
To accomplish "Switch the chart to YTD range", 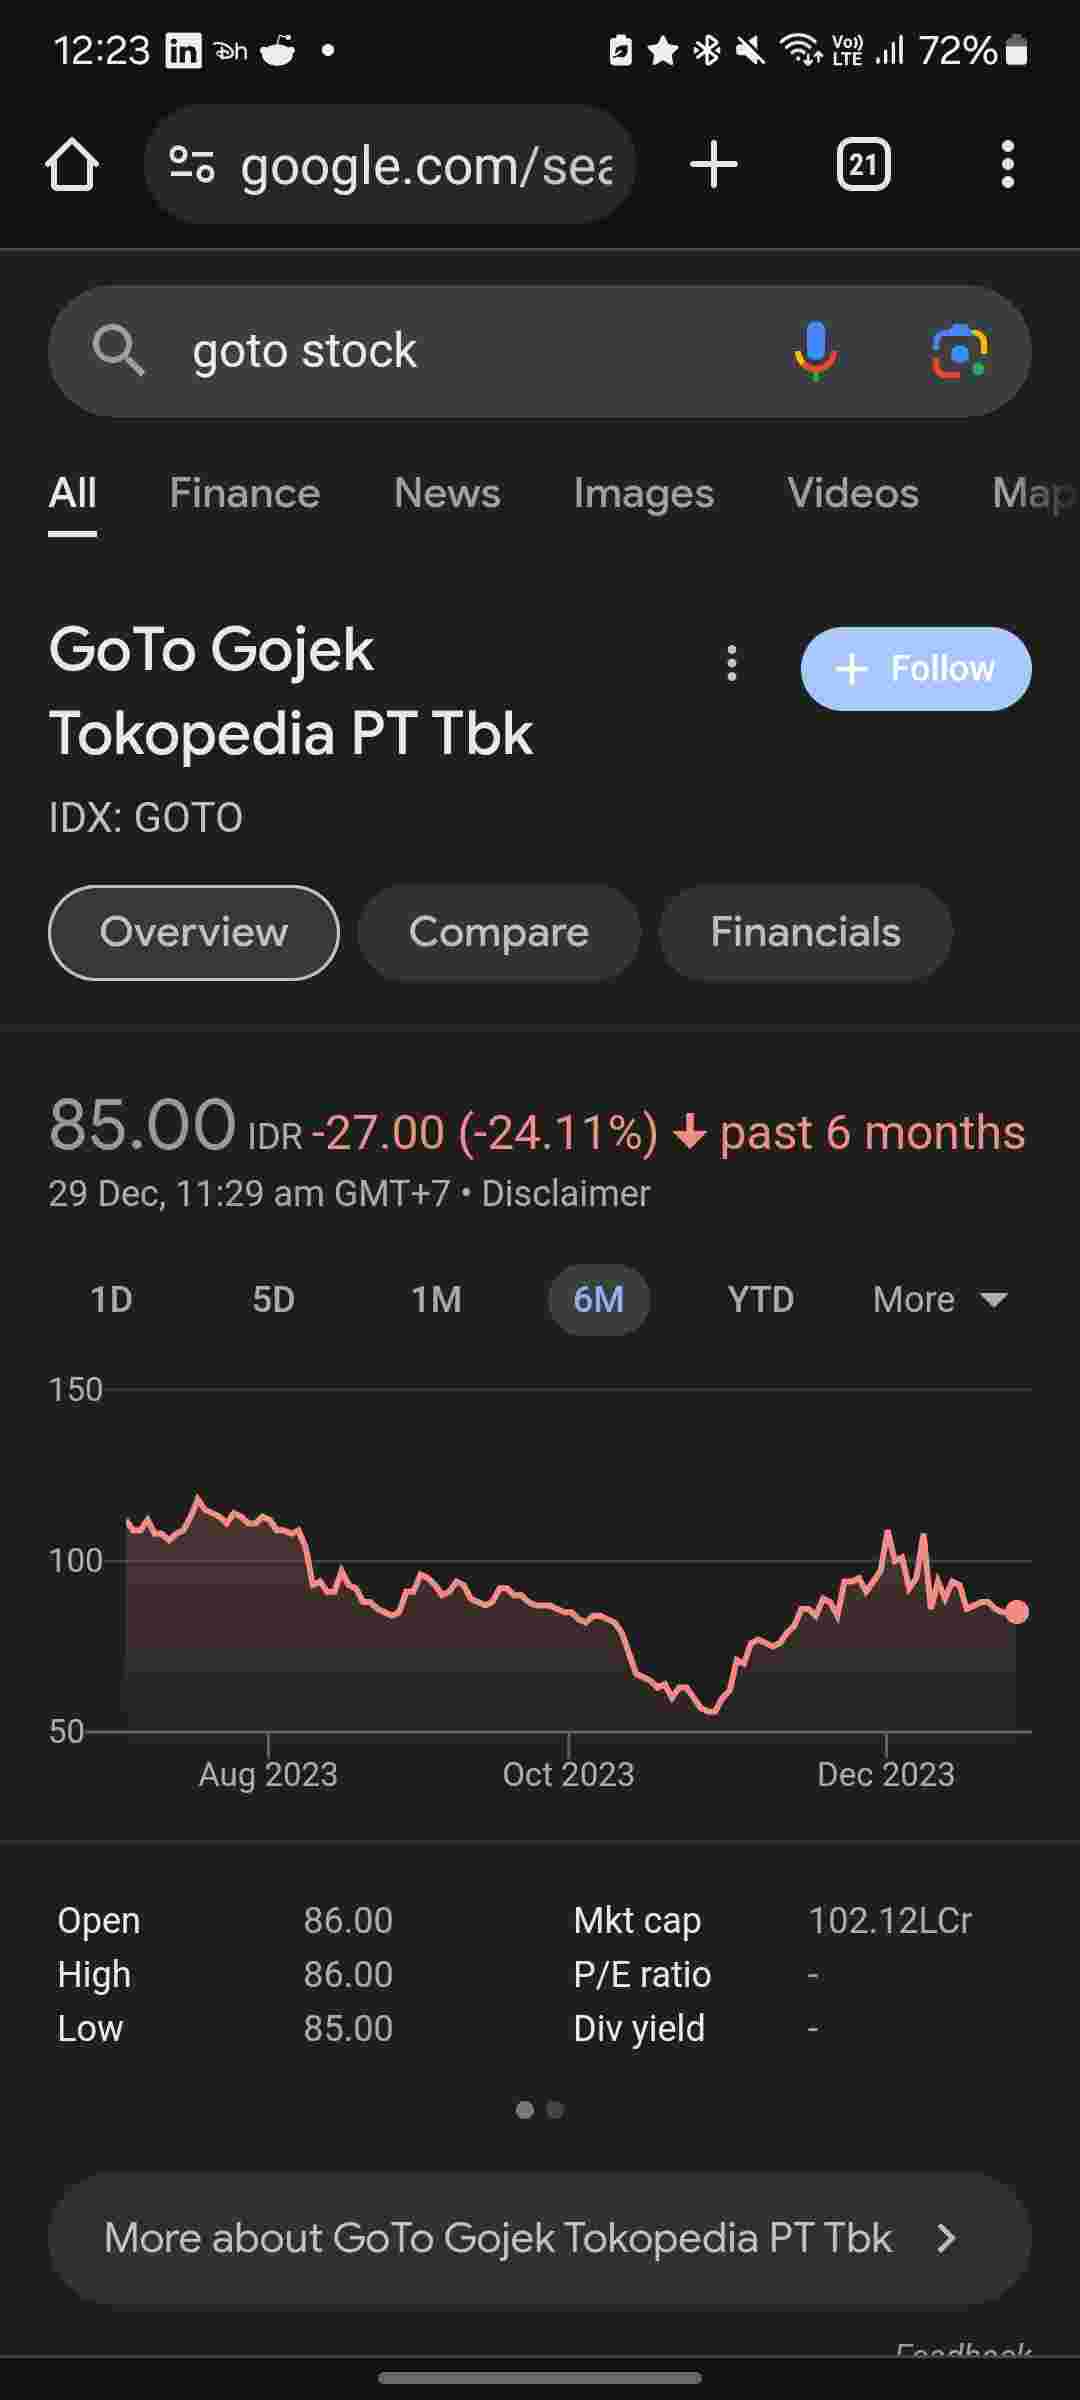I will pyautogui.click(x=760, y=1300).
